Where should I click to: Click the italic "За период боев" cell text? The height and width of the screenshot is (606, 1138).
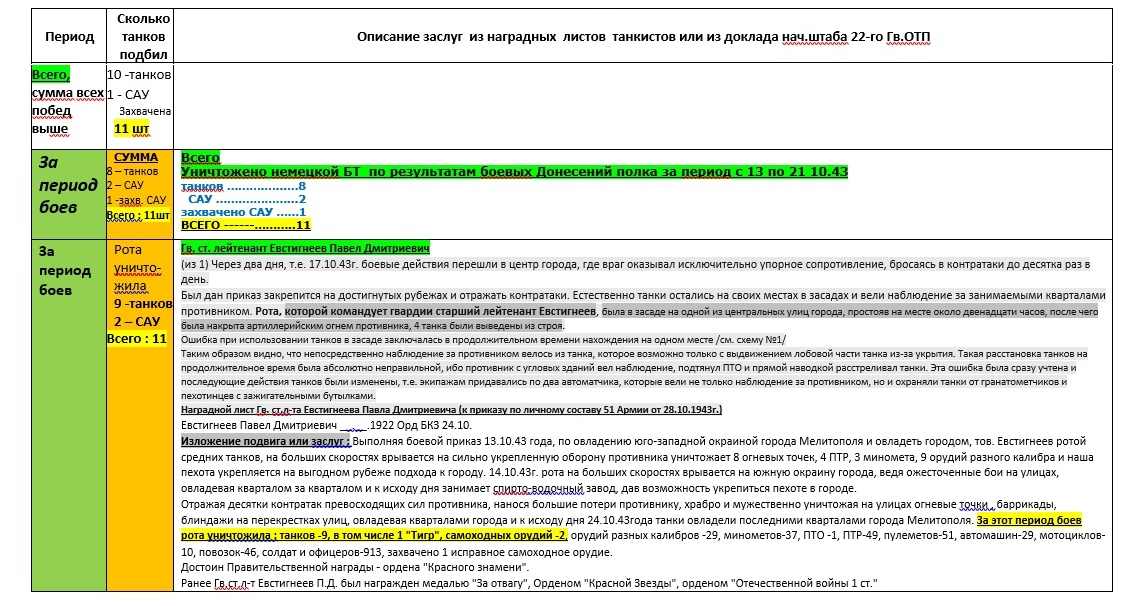tap(68, 184)
